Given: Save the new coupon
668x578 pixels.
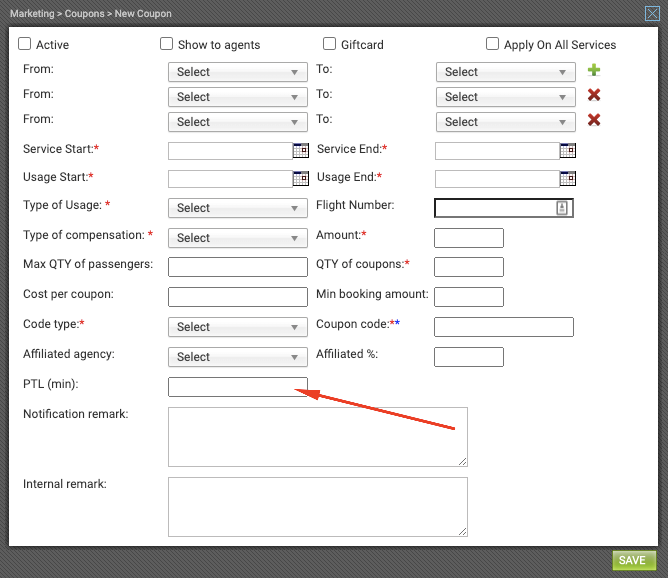Looking at the screenshot, I should click(x=634, y=560).
